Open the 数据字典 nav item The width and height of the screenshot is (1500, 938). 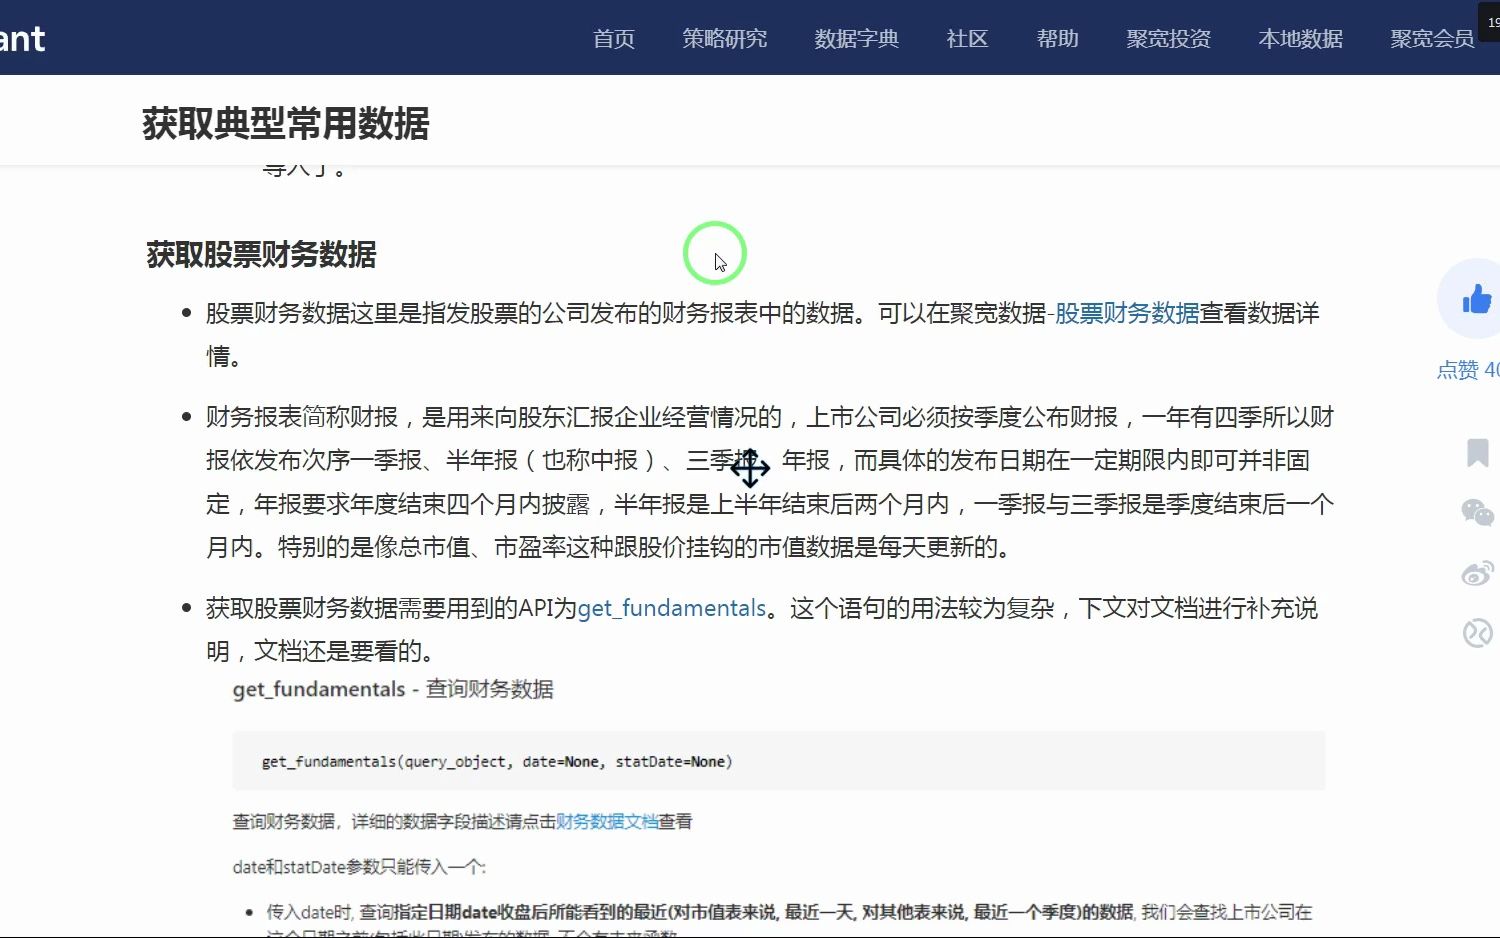[x=856, y=39]
